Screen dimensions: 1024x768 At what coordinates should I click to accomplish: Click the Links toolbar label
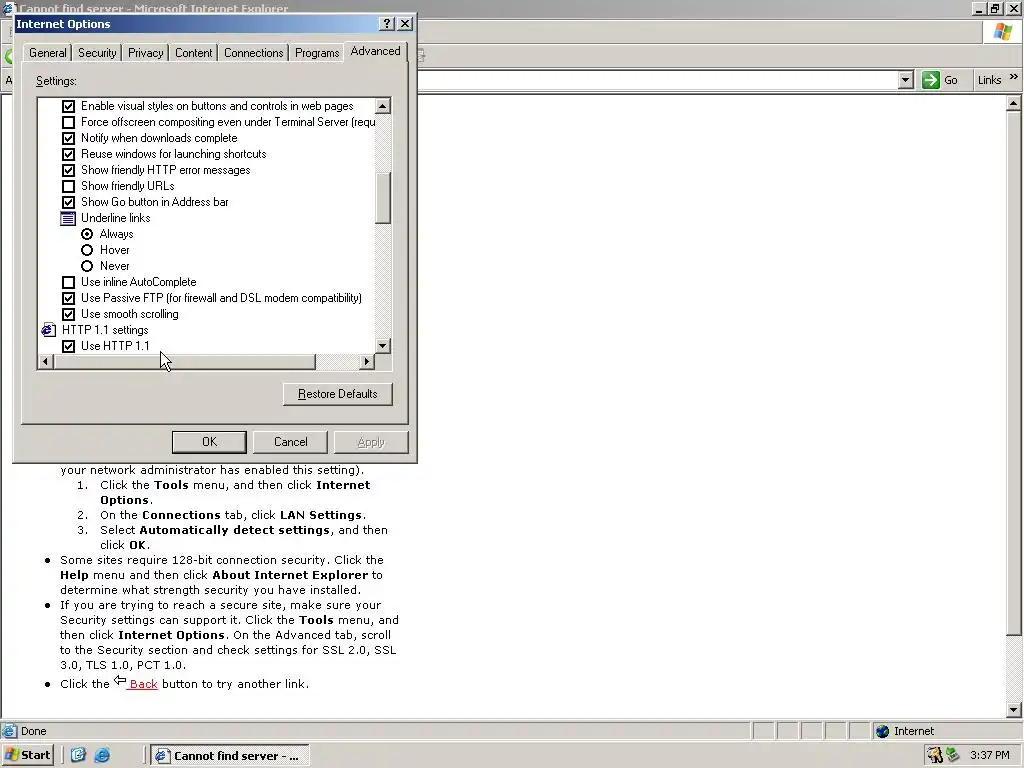click(x=989, y=80)
